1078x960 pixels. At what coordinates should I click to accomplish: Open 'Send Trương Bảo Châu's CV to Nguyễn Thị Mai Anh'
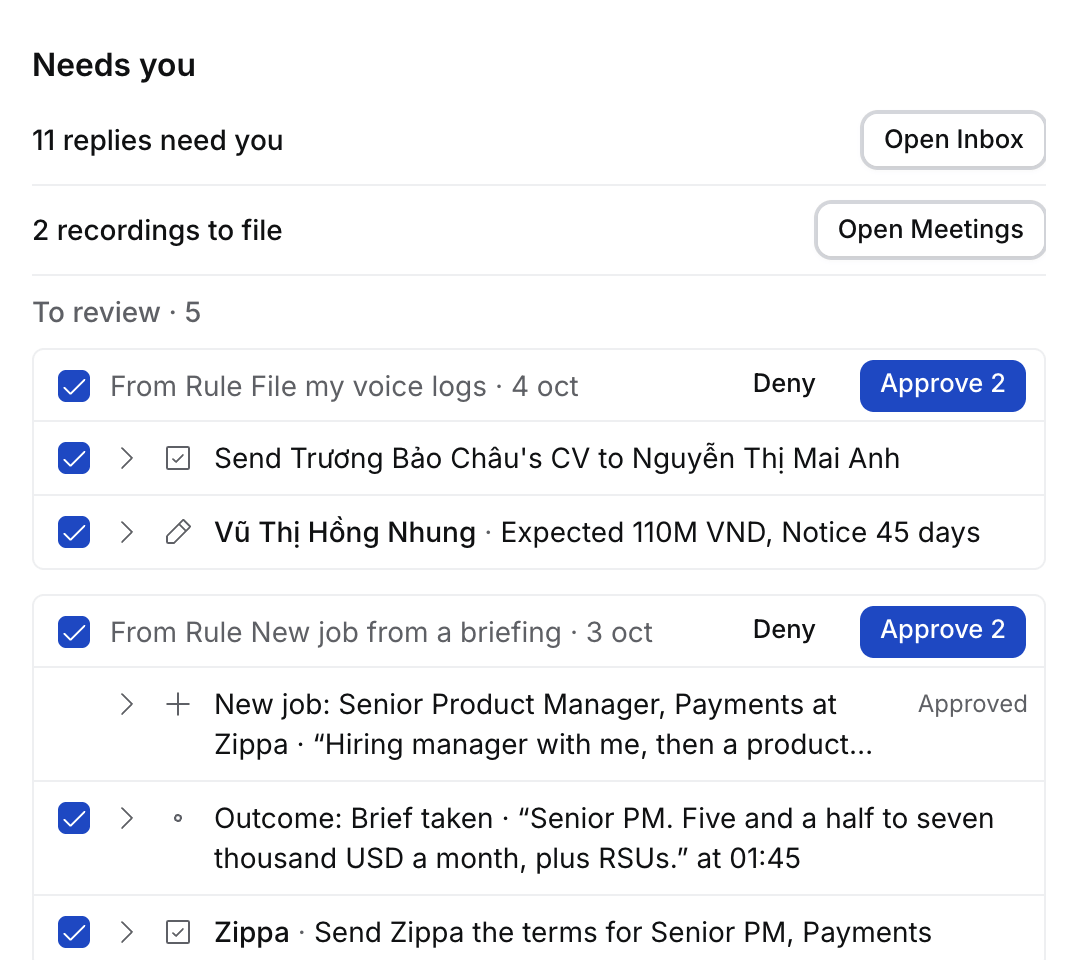pos(557,459)
